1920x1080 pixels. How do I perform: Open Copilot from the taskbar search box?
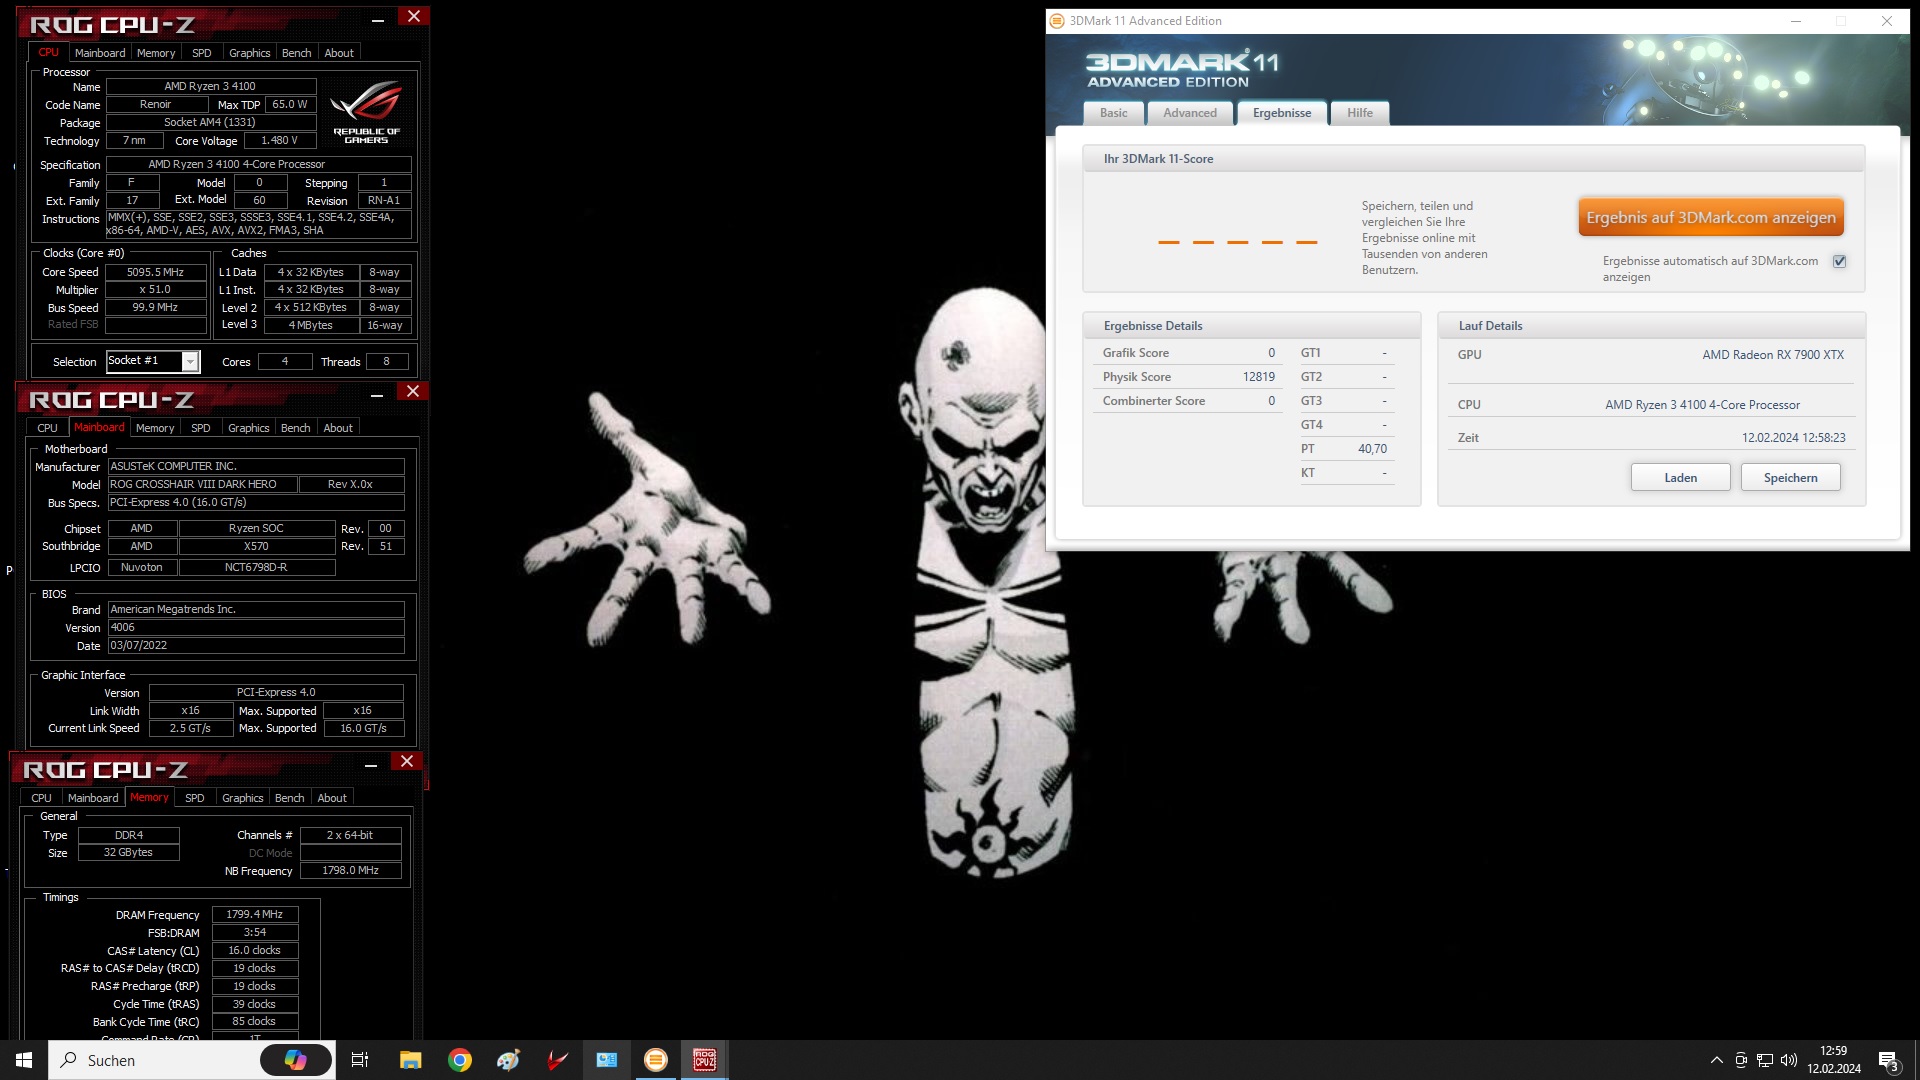296,1060
